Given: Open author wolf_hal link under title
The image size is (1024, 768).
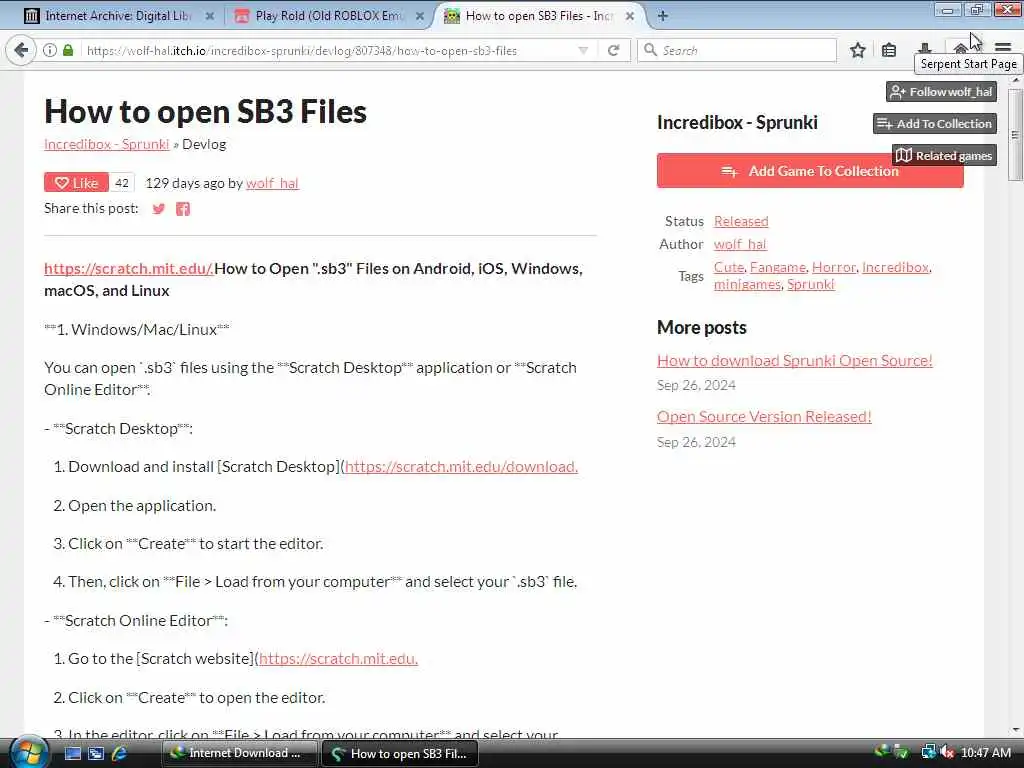Looking at the screenshot, I should pos(272,184).
